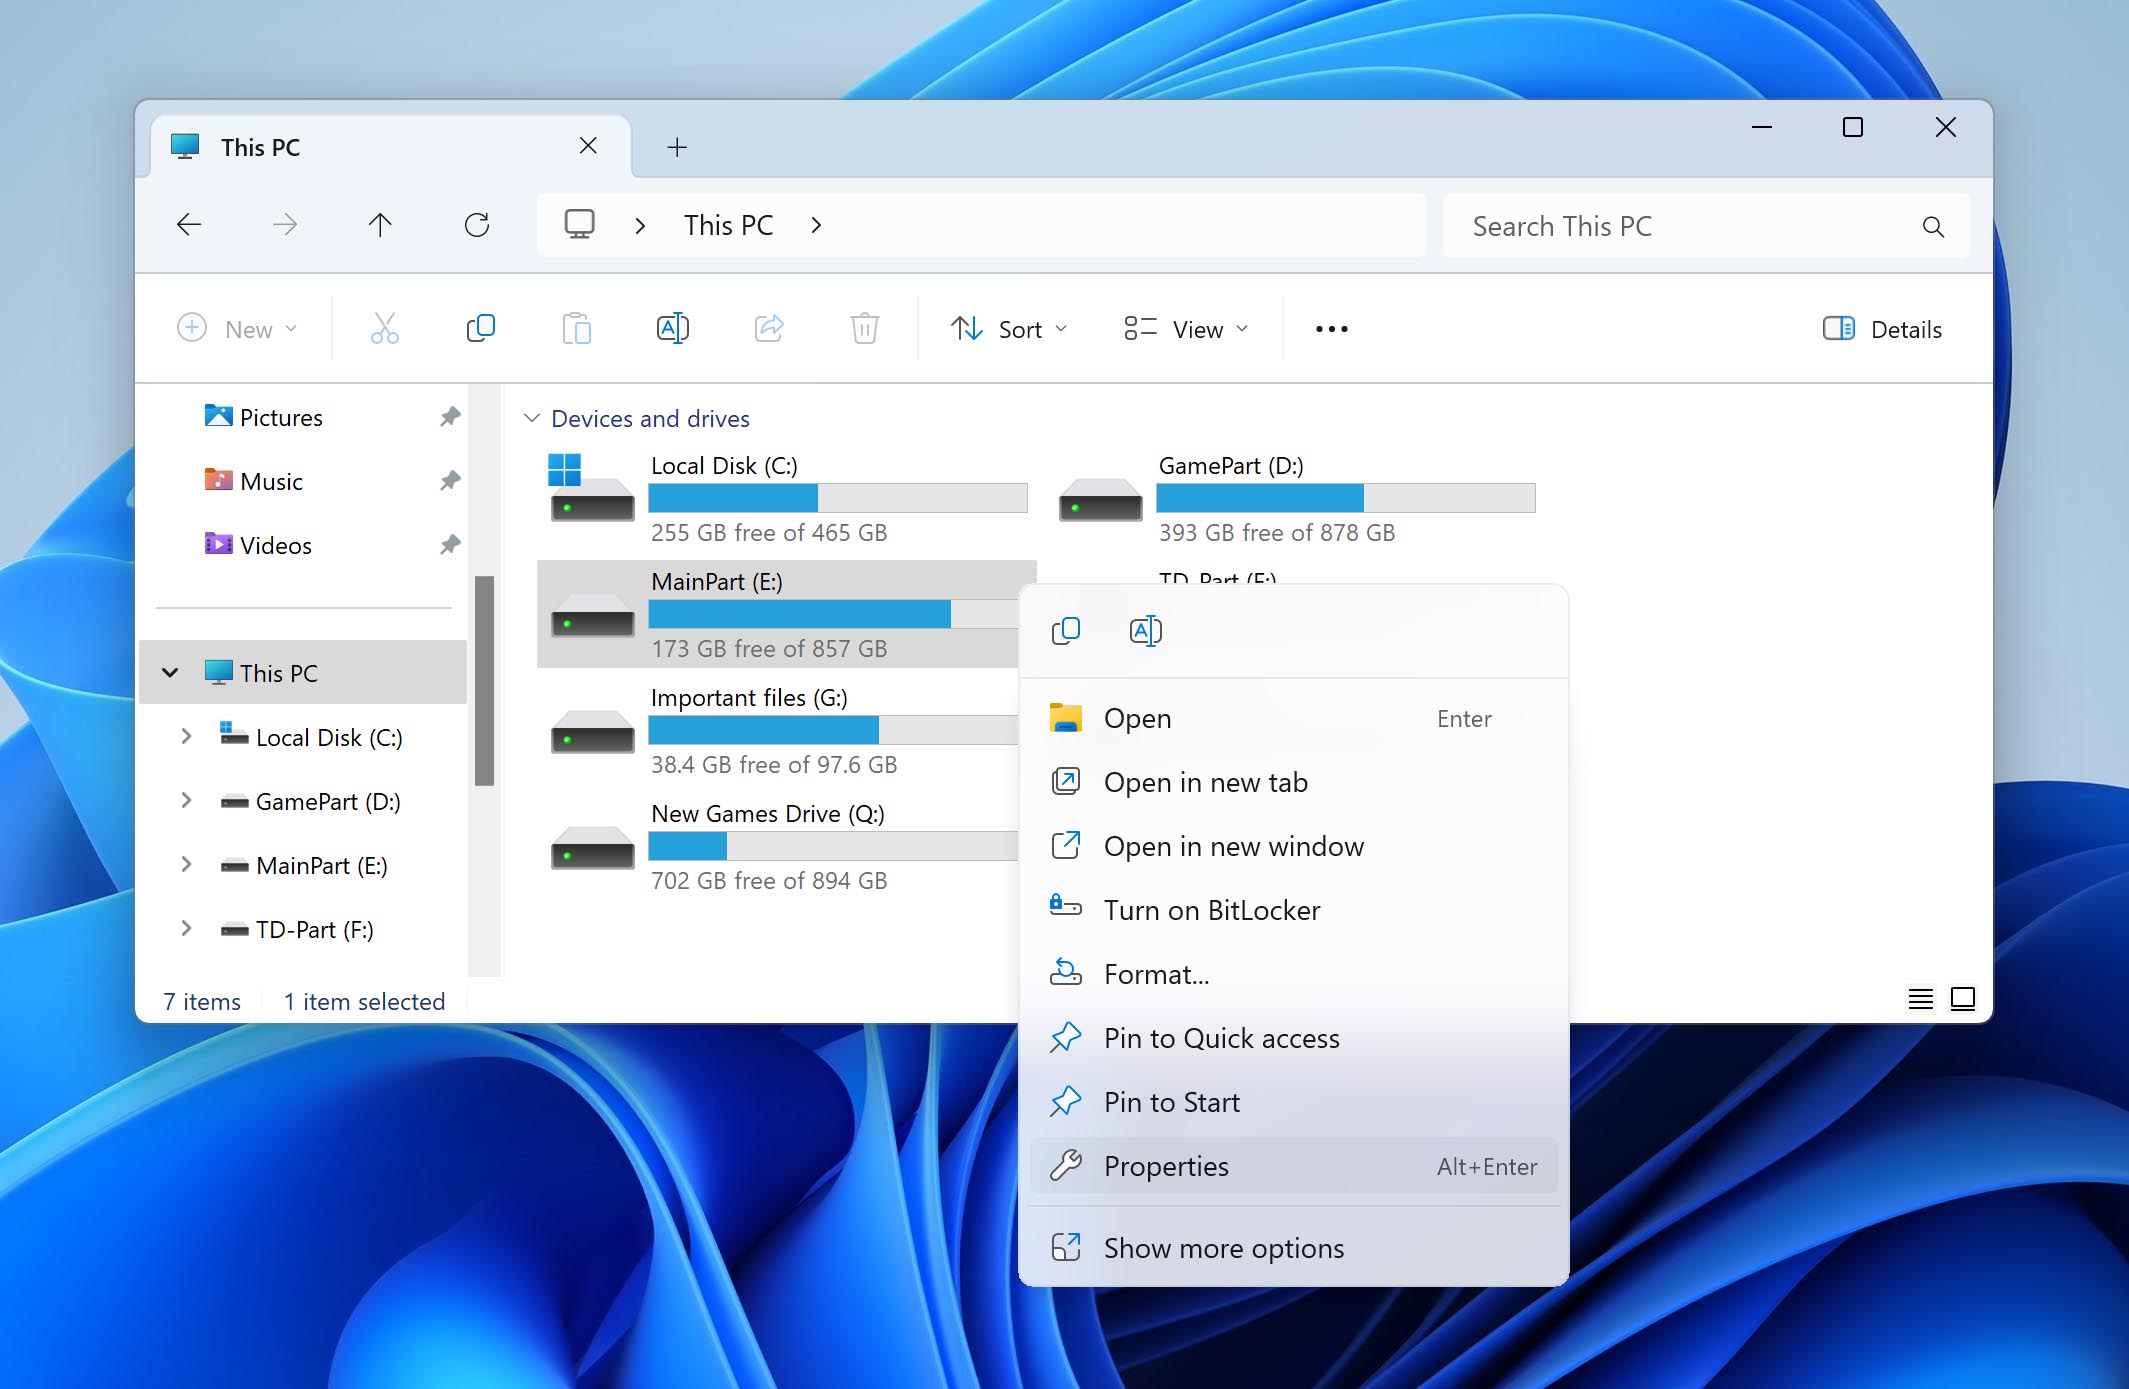Select the New Games Drive (Q:) icon
The image size is (2129, 1389).
pyautogui.click(x=592, y=847)
